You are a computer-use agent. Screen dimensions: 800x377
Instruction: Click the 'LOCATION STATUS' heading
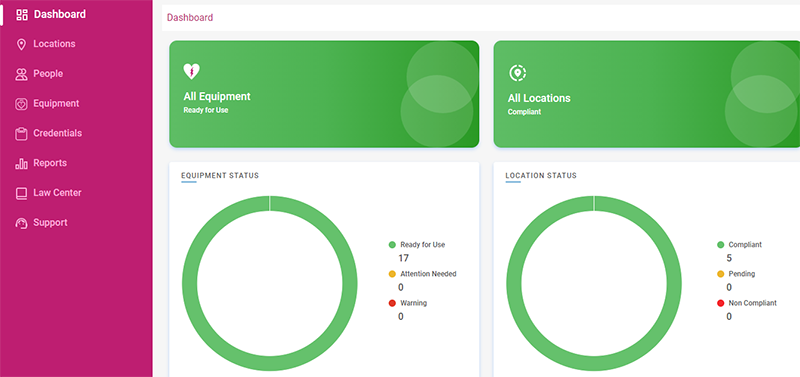(541, 175)
